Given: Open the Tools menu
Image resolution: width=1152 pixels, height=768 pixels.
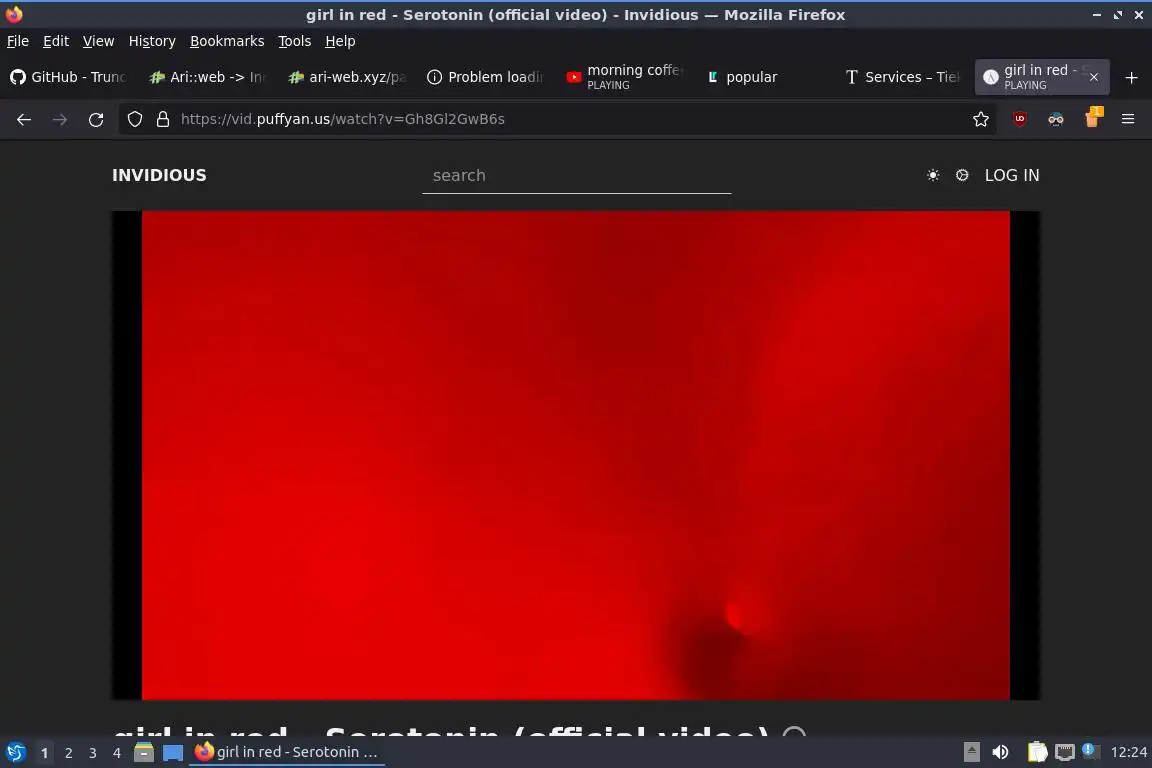Looking at the screenshot, I should click(x=295, y=41).
